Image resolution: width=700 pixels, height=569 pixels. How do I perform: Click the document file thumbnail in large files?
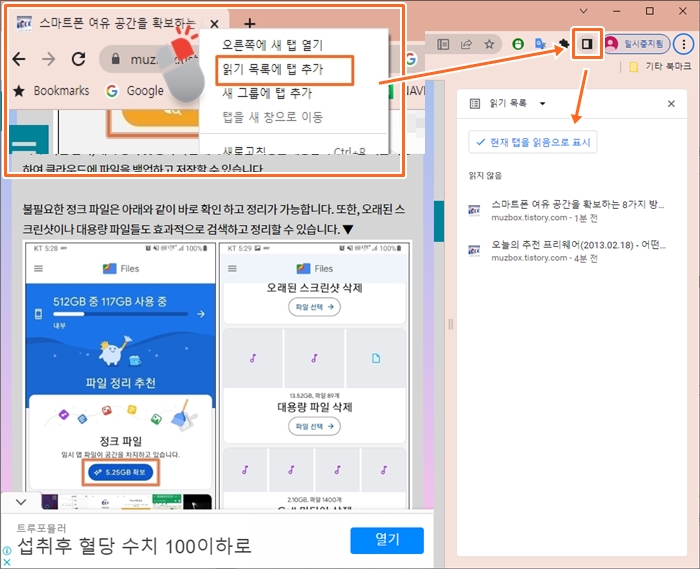coord(376,358)
